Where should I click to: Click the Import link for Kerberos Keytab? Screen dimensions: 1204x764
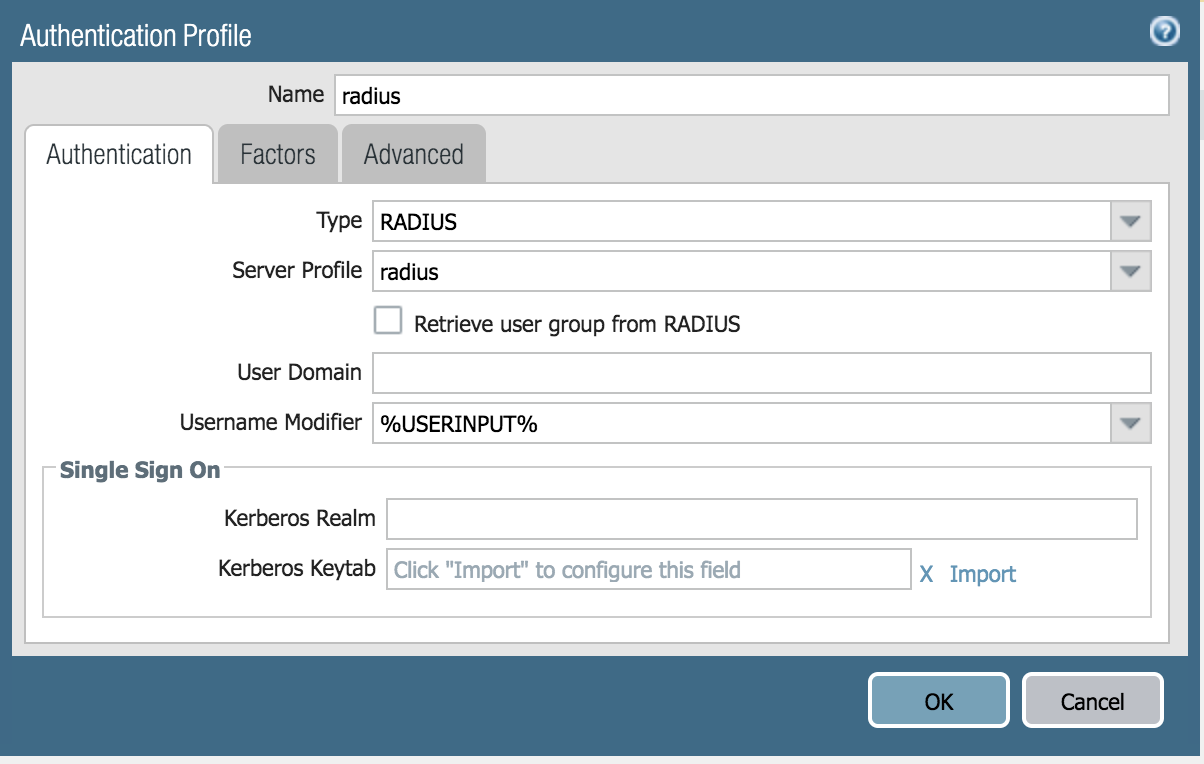click(982, 574)
